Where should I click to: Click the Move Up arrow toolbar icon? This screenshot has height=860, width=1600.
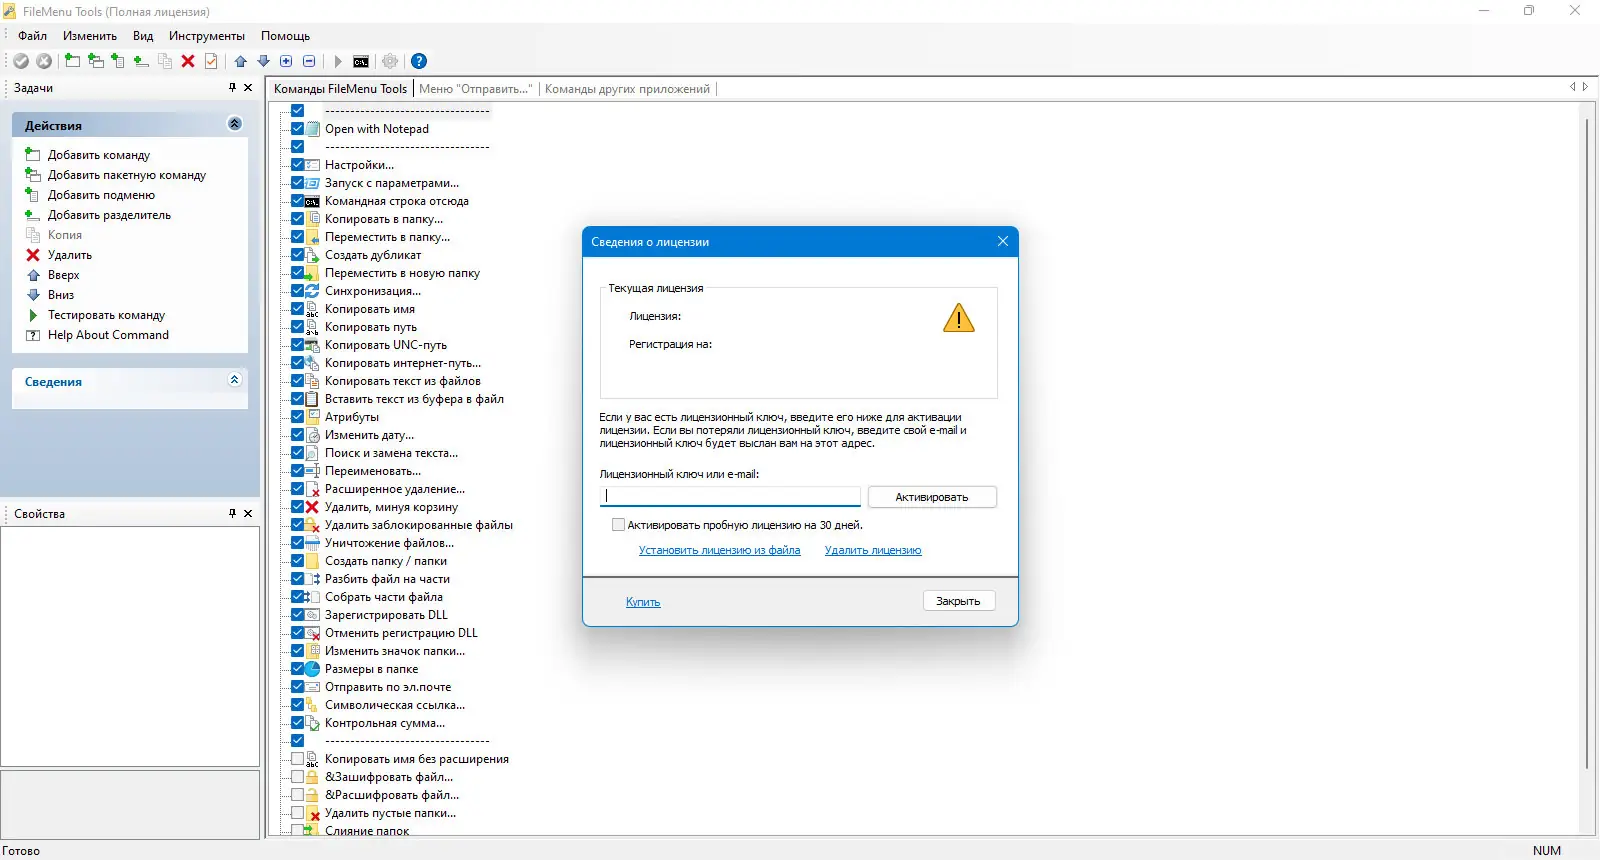coord(241,61)
